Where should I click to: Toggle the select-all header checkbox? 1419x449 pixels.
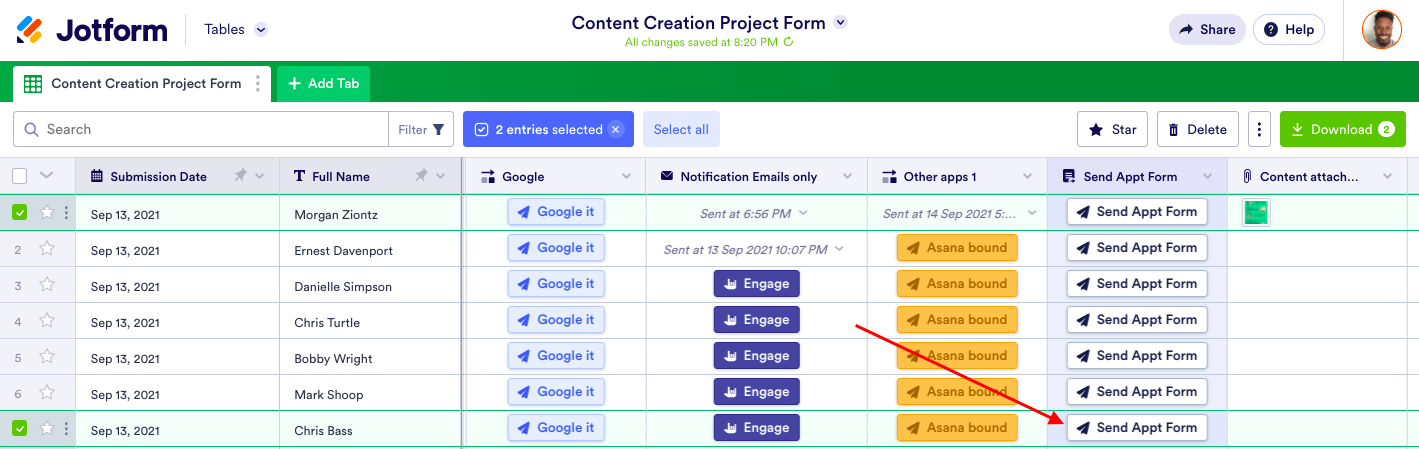20,176
